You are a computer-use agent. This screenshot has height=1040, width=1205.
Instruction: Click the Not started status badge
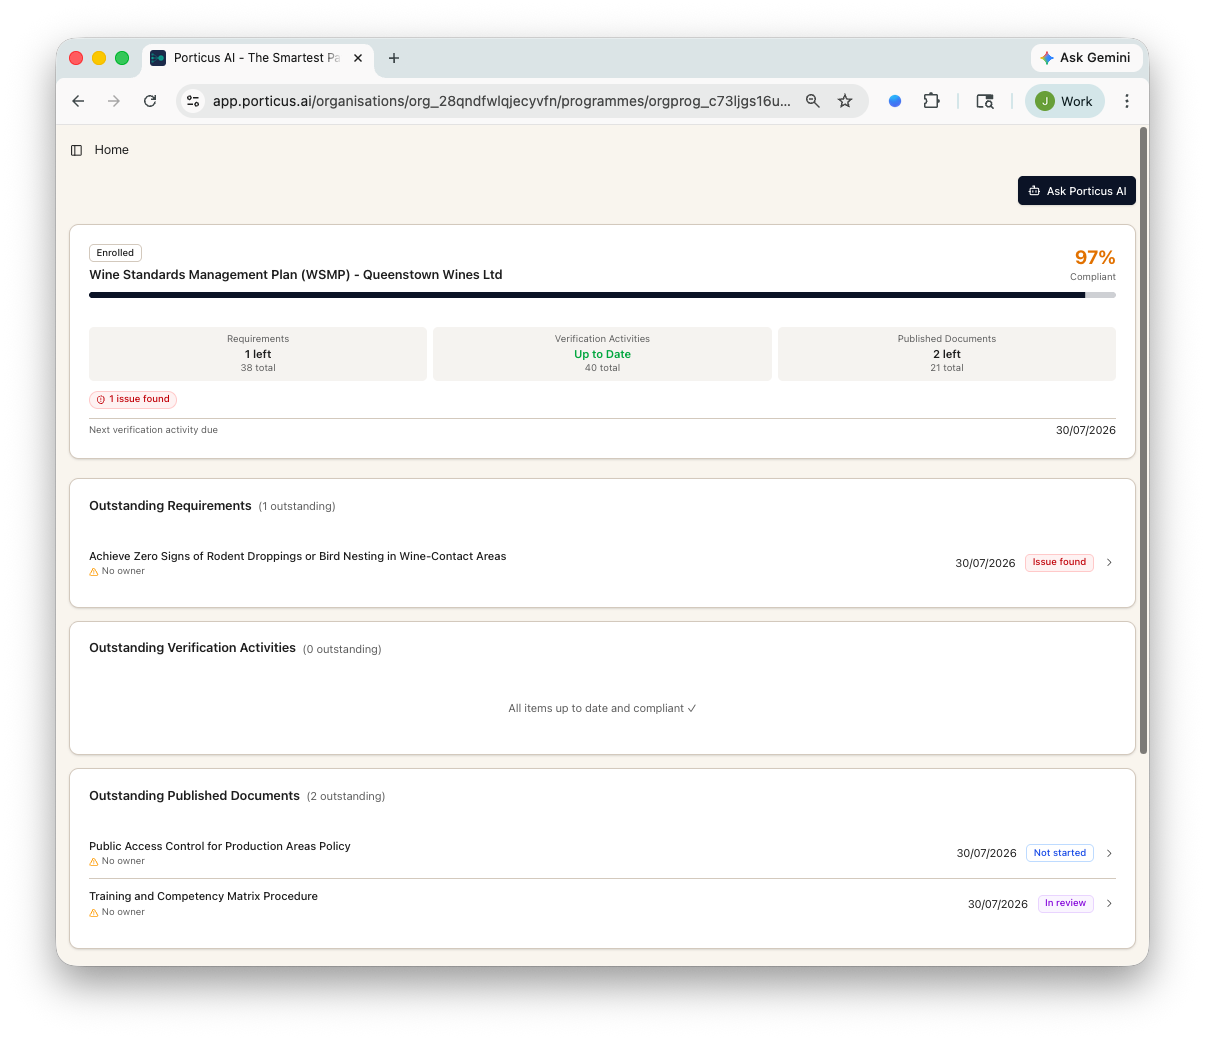click(x=1060, y=853)
